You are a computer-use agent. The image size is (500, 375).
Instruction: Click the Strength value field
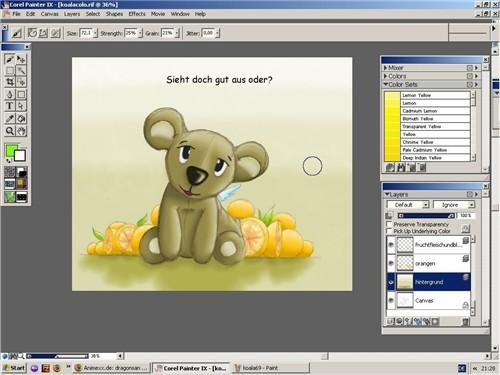point(131,33)
